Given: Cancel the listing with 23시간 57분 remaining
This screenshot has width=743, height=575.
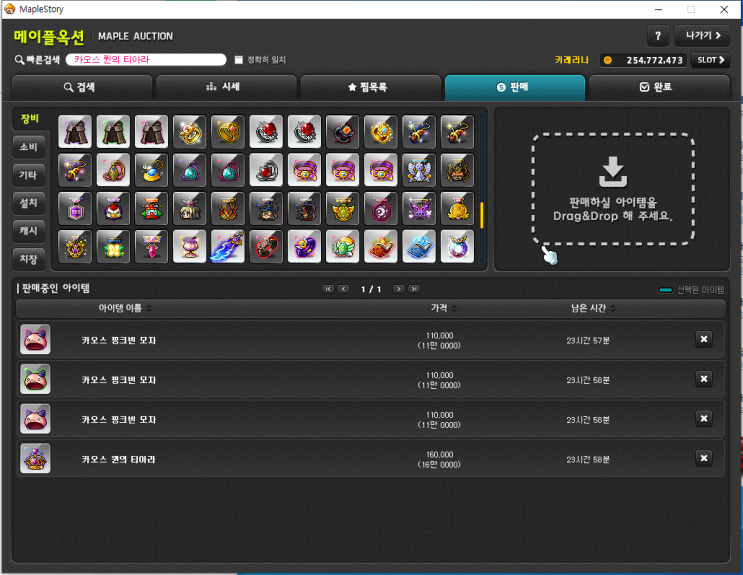Looking at the screenshot, I should point(704,339).
